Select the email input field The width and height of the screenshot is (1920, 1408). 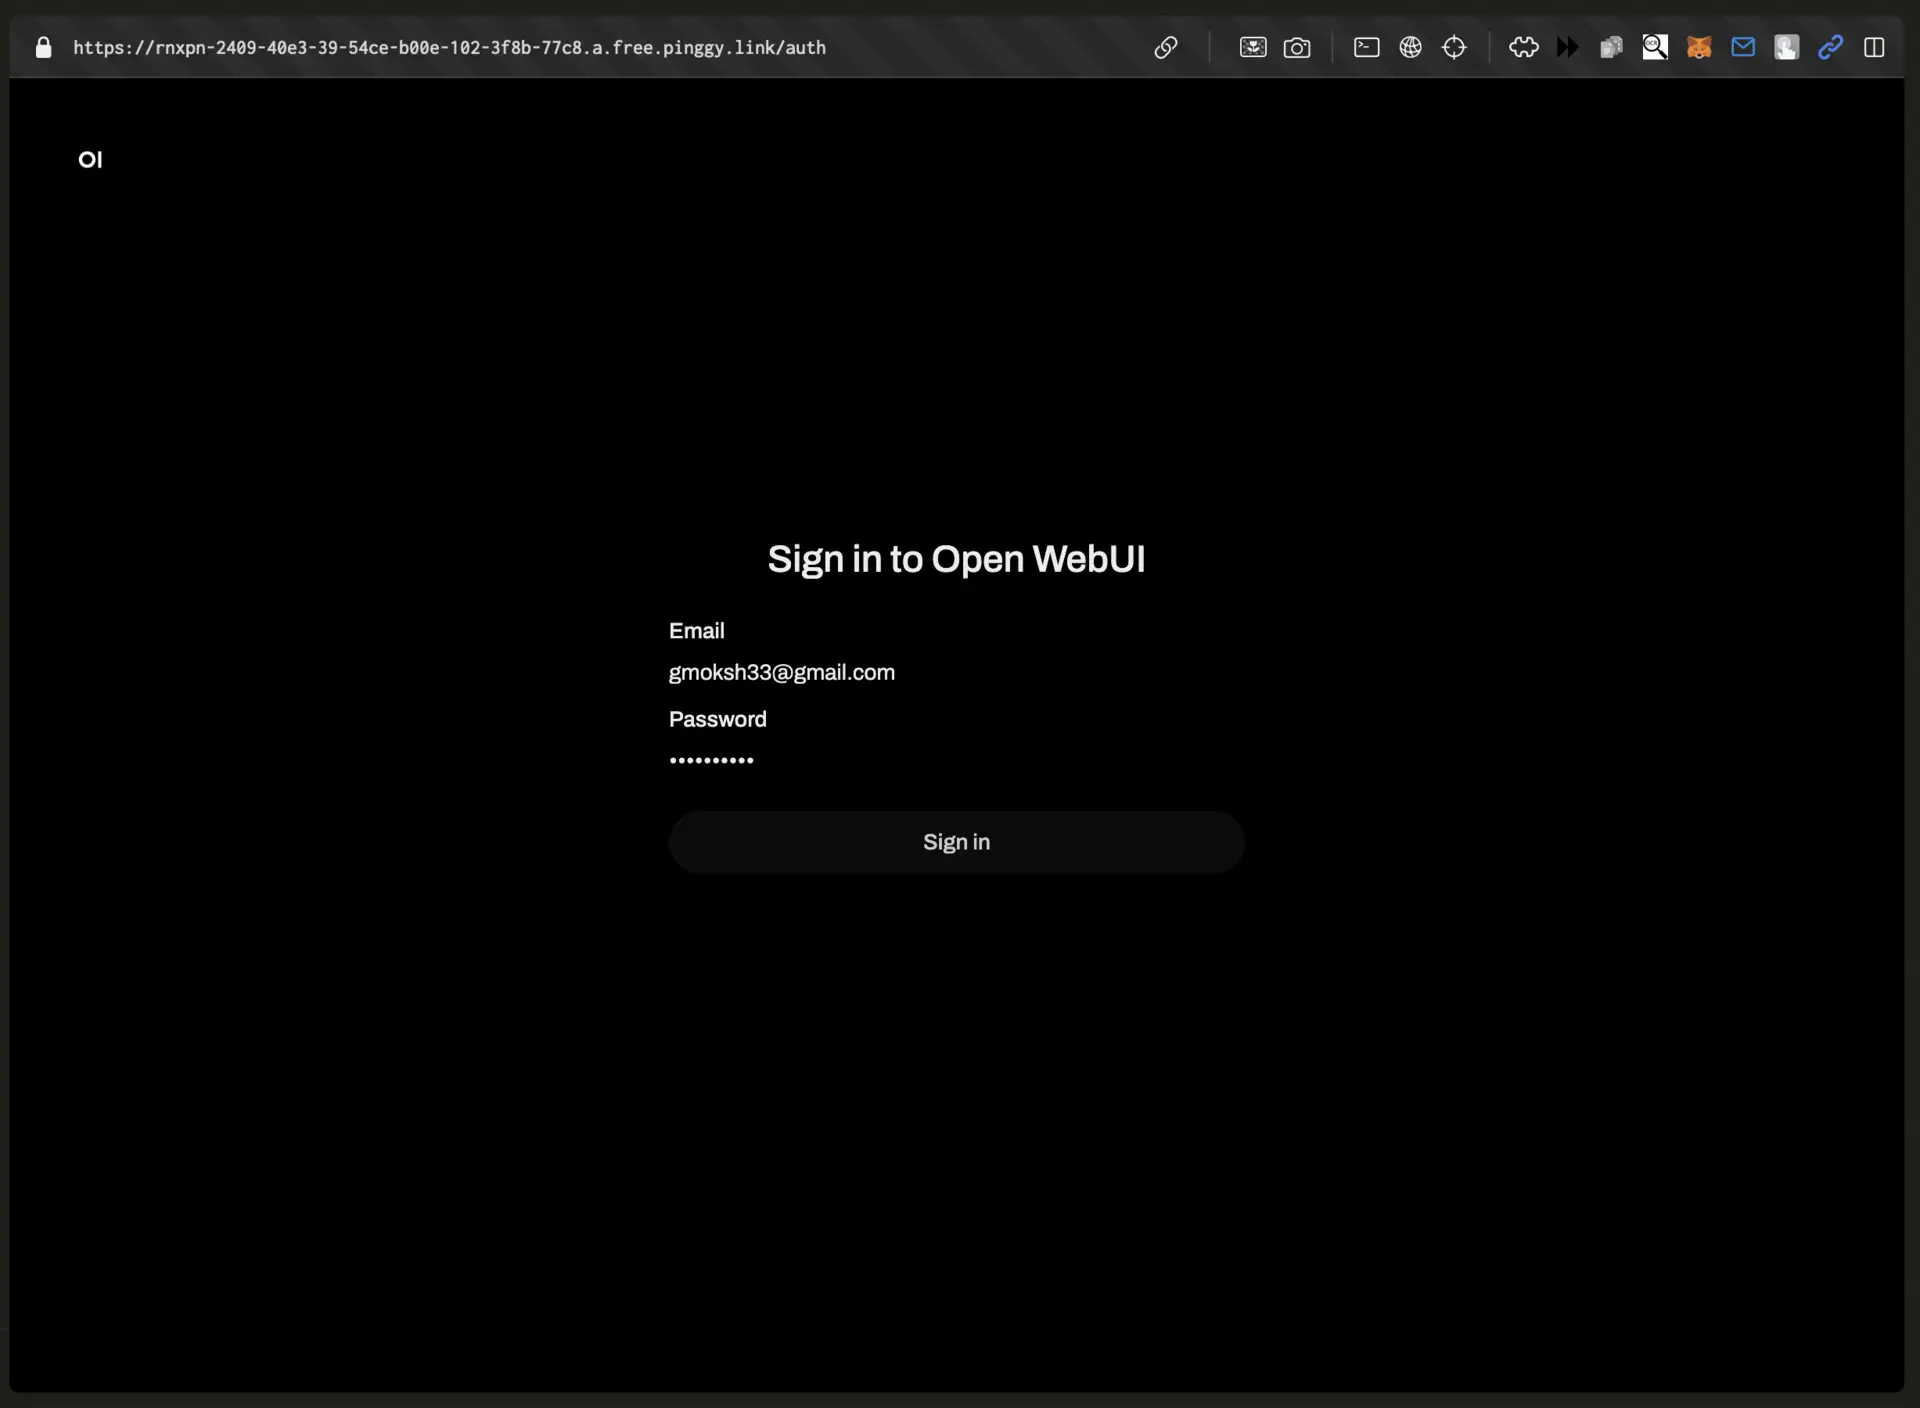coord(956,672)
